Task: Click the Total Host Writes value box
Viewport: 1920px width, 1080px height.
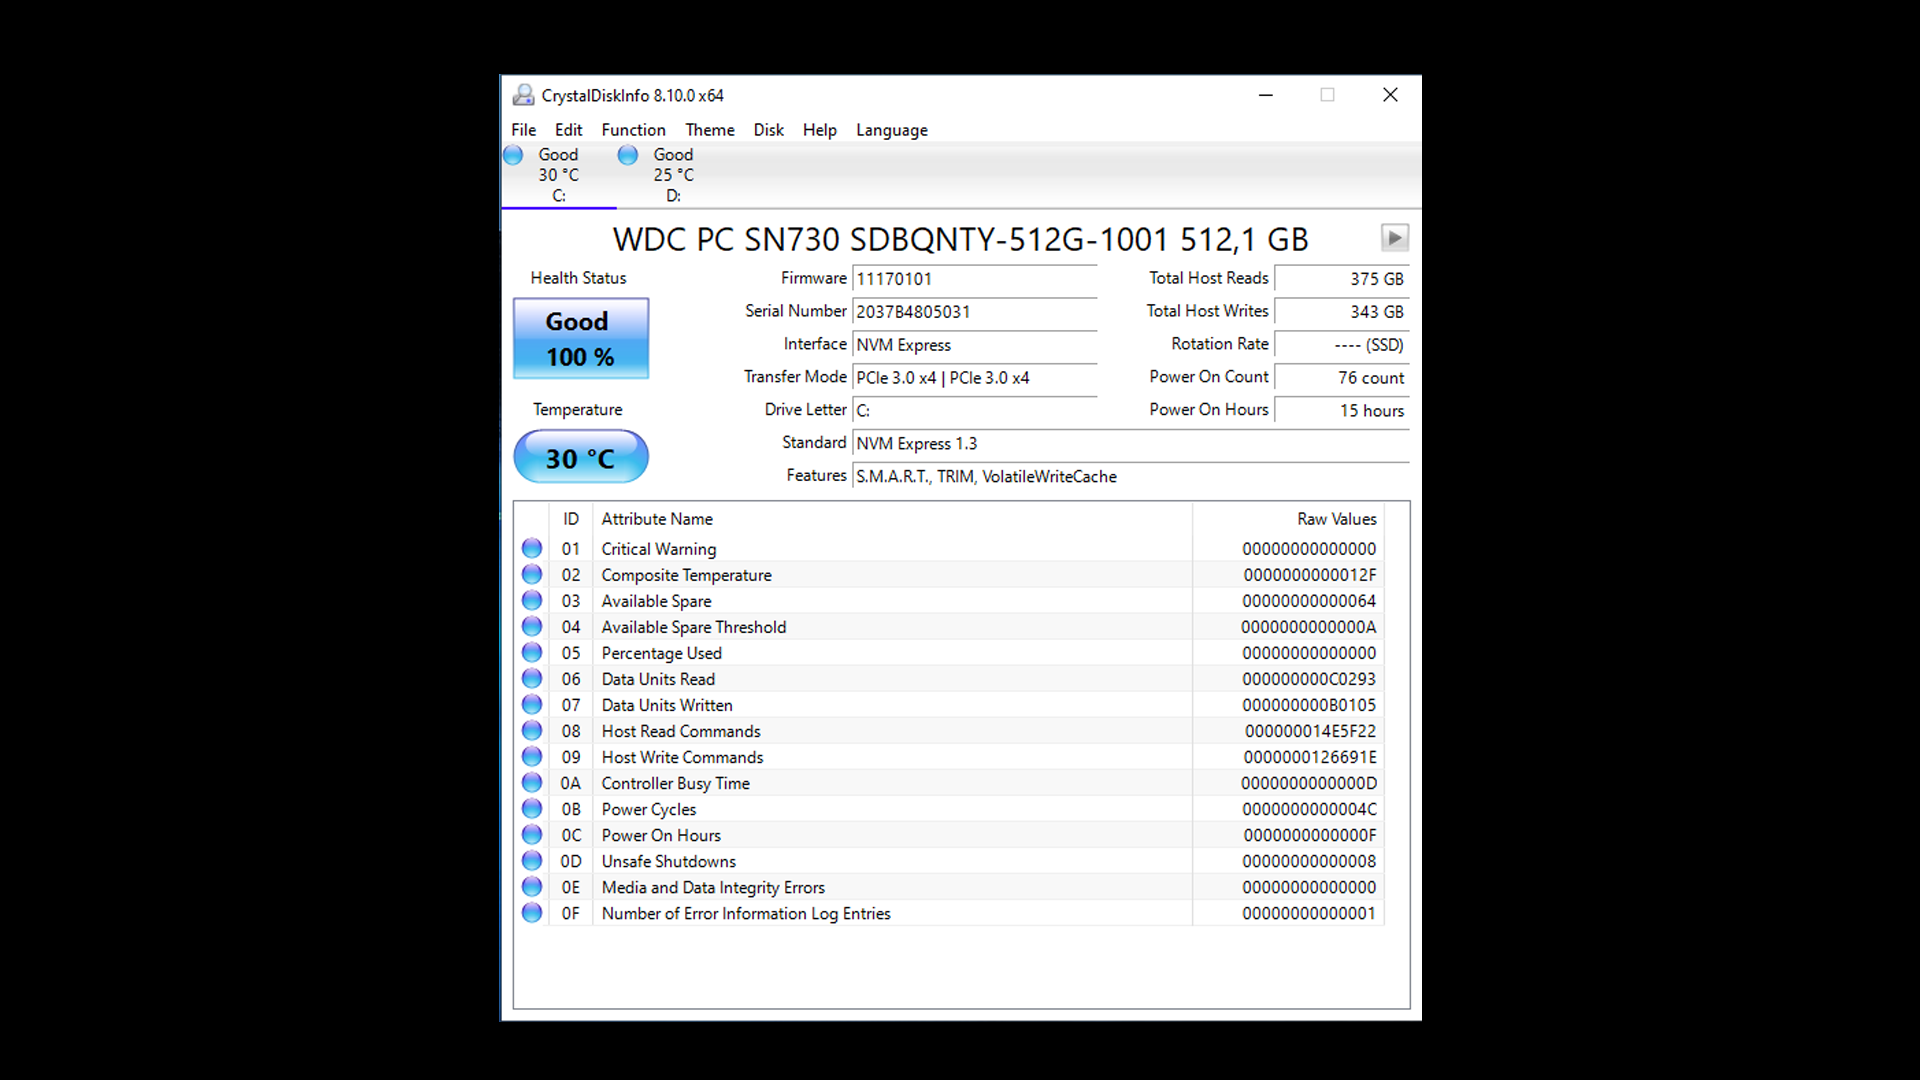Action: point(1341,312)
